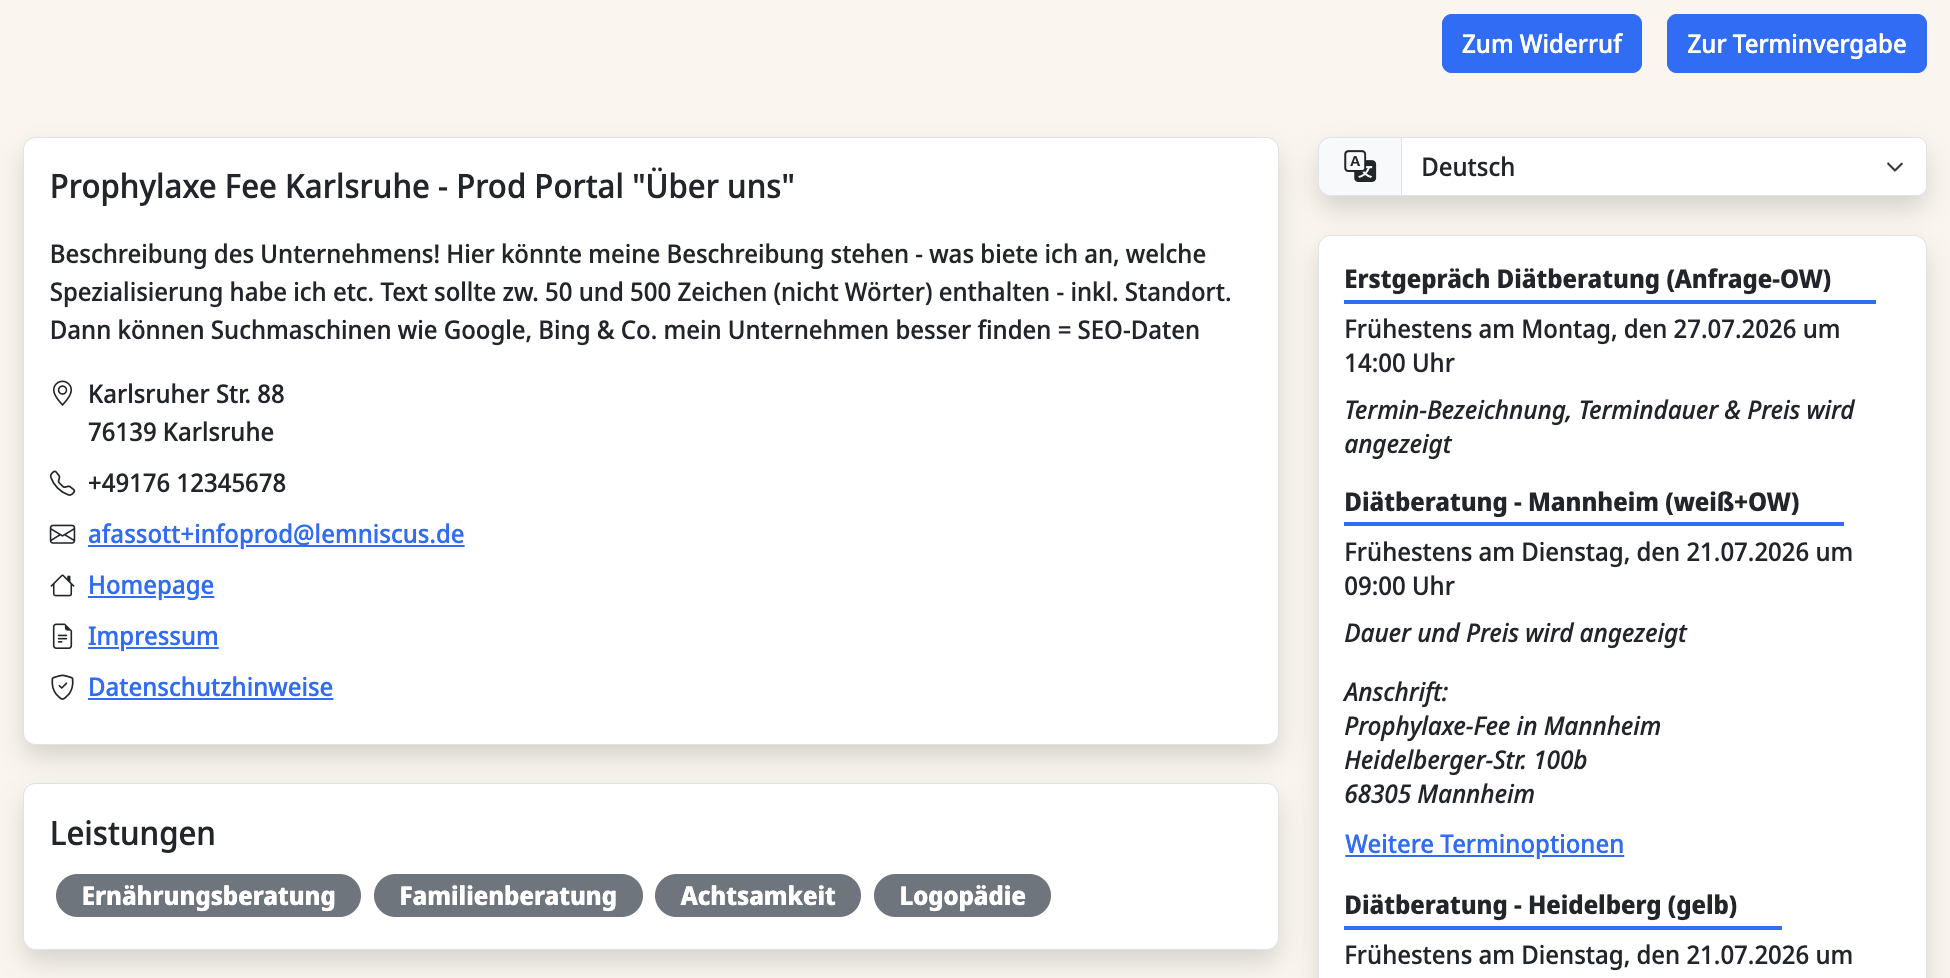
Task: Click the phone number +49176 12345678
Action: click(x=187, y=483)
